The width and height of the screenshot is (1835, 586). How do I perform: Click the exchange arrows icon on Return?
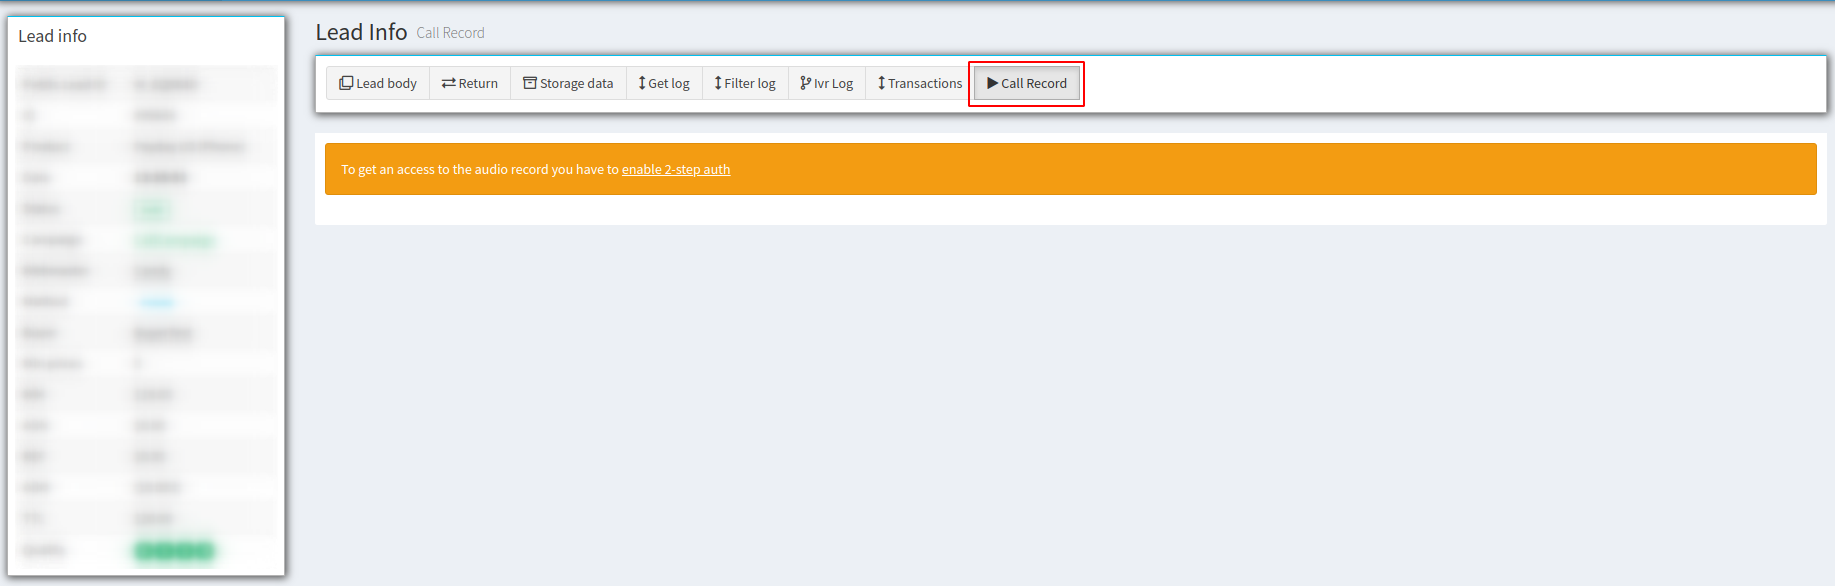click(x=449, y=83)
